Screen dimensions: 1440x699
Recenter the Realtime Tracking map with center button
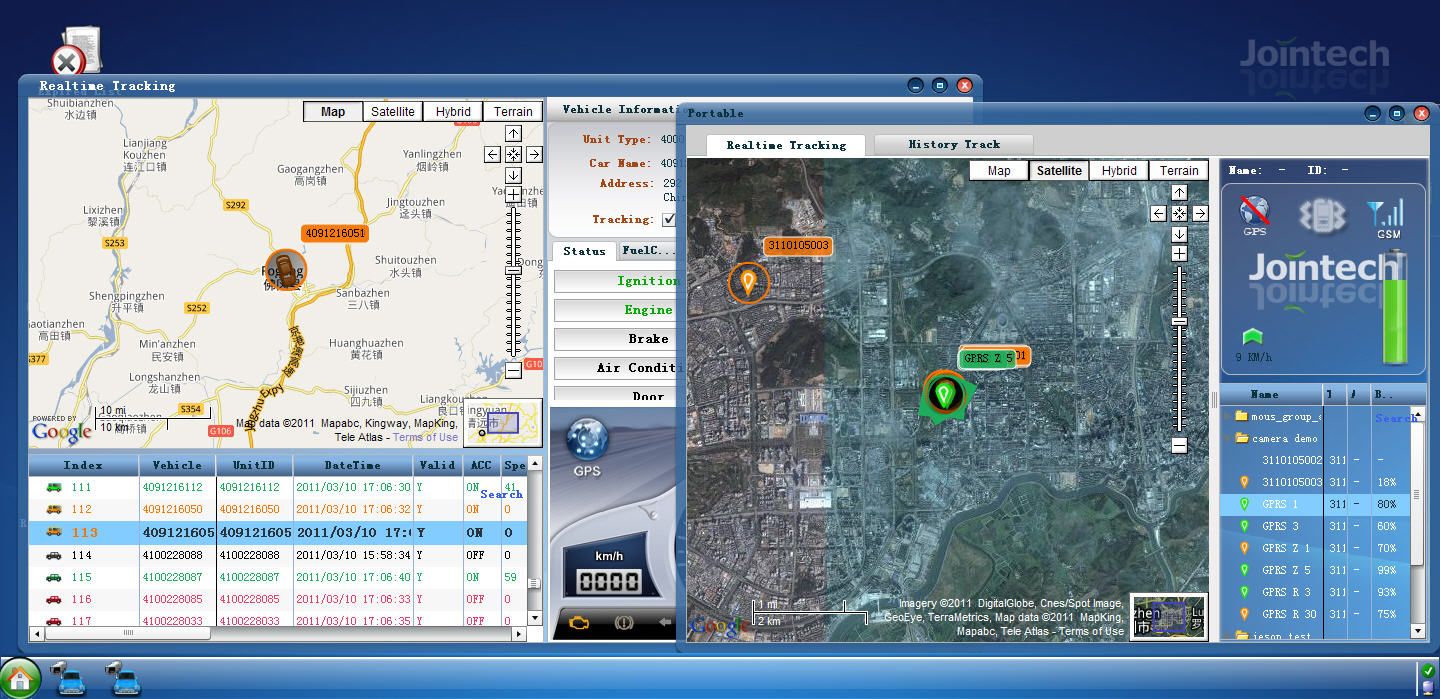point(513,154)
